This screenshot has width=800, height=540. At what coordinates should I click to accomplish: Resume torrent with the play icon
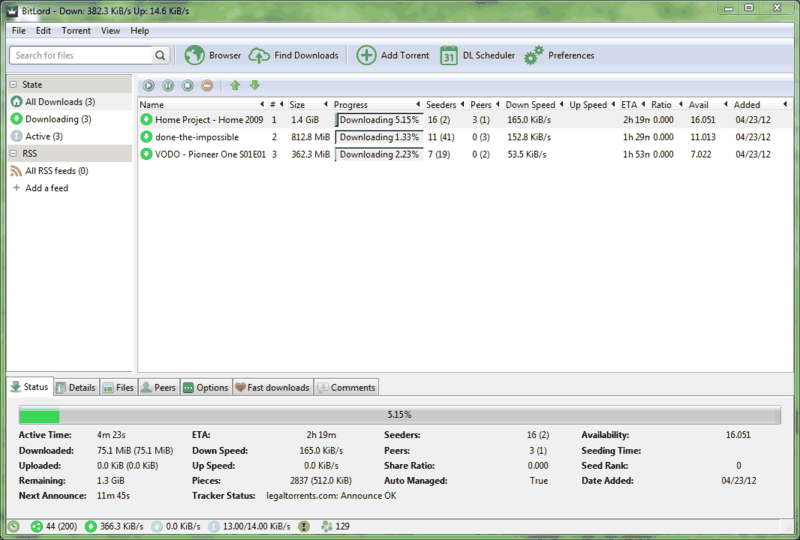click(148, 86)
